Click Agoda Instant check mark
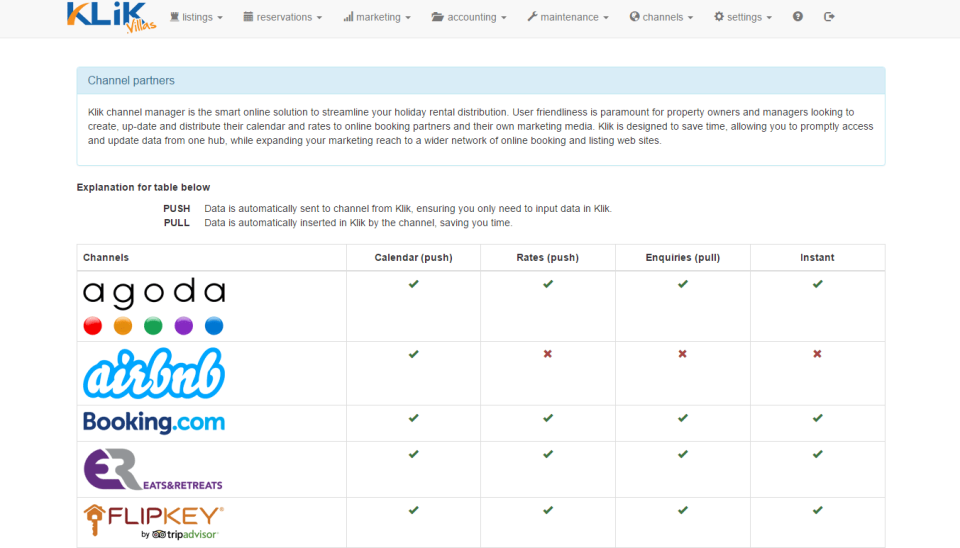The width and height of the screenshot is (960, 548). [817, 283]
